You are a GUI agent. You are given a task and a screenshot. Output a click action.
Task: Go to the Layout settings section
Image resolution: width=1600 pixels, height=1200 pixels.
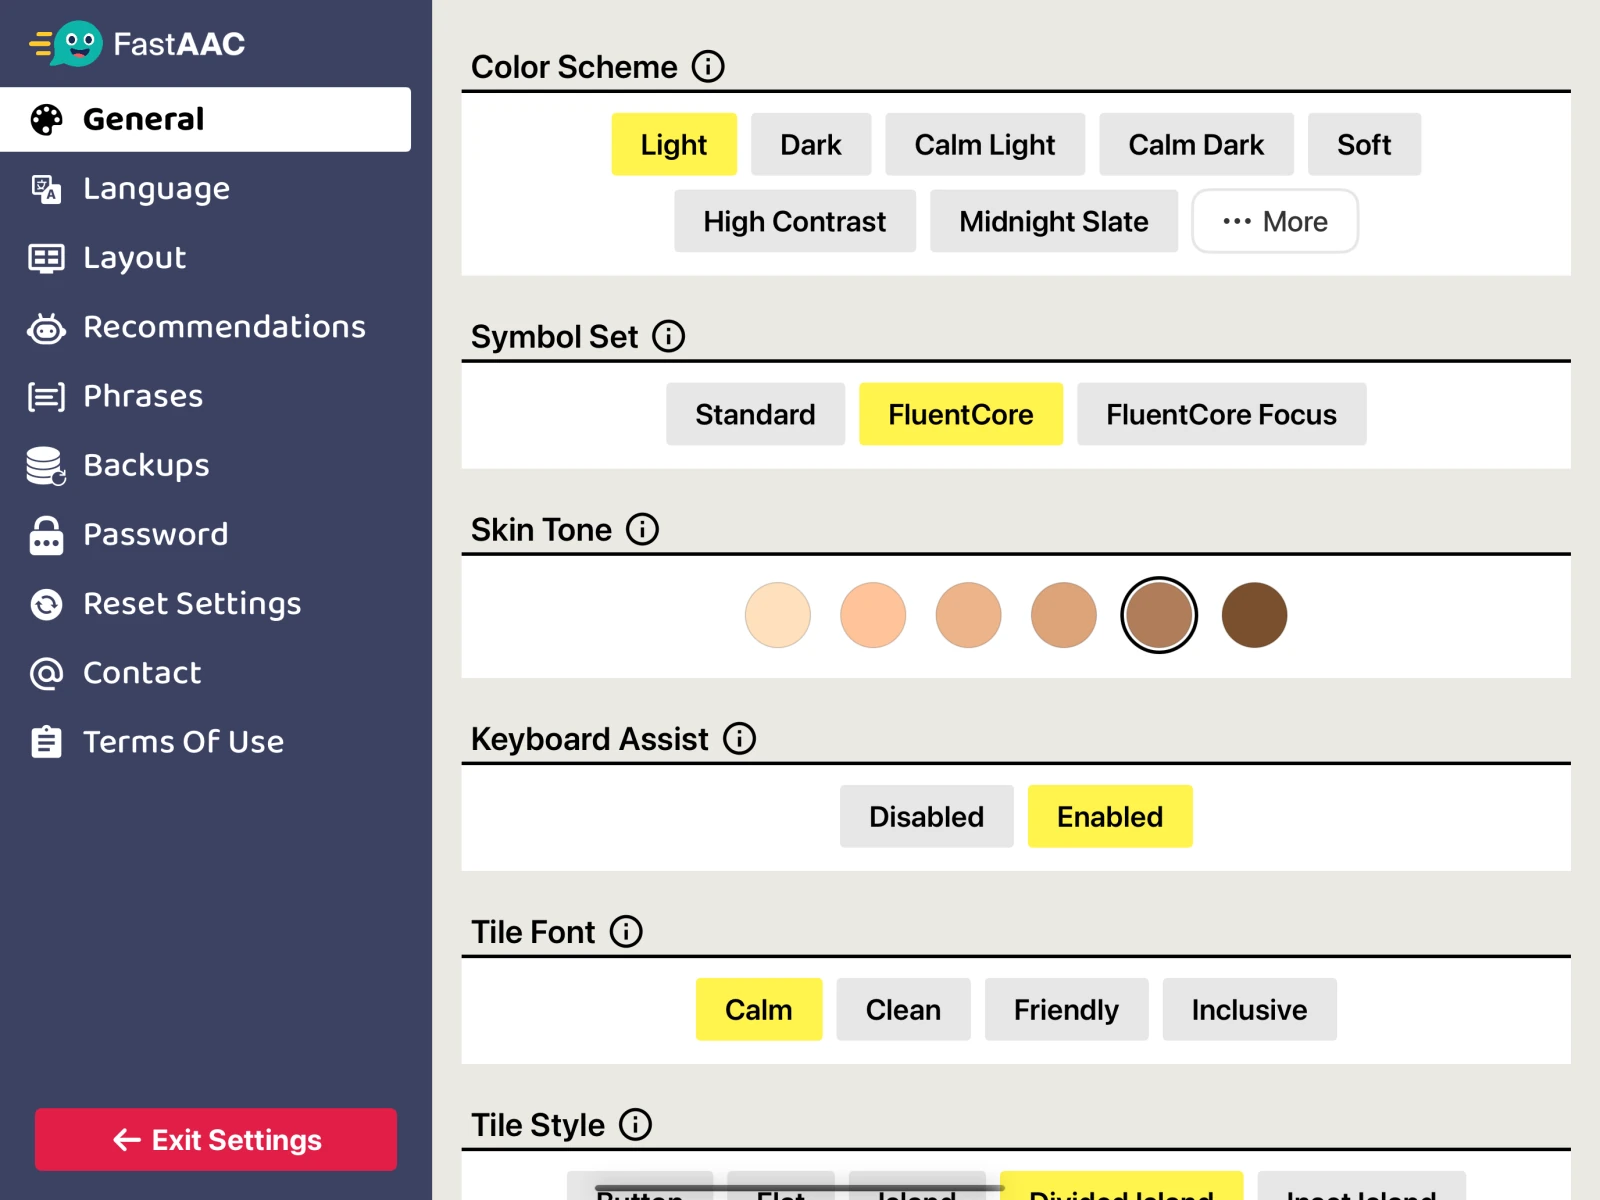pyautogui.click(x=206, y=258)
